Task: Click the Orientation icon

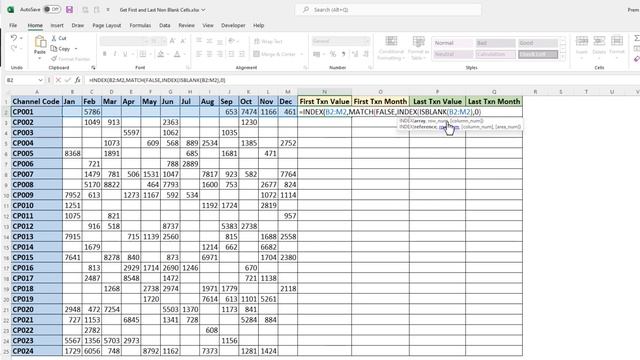Action: [232, 41]
